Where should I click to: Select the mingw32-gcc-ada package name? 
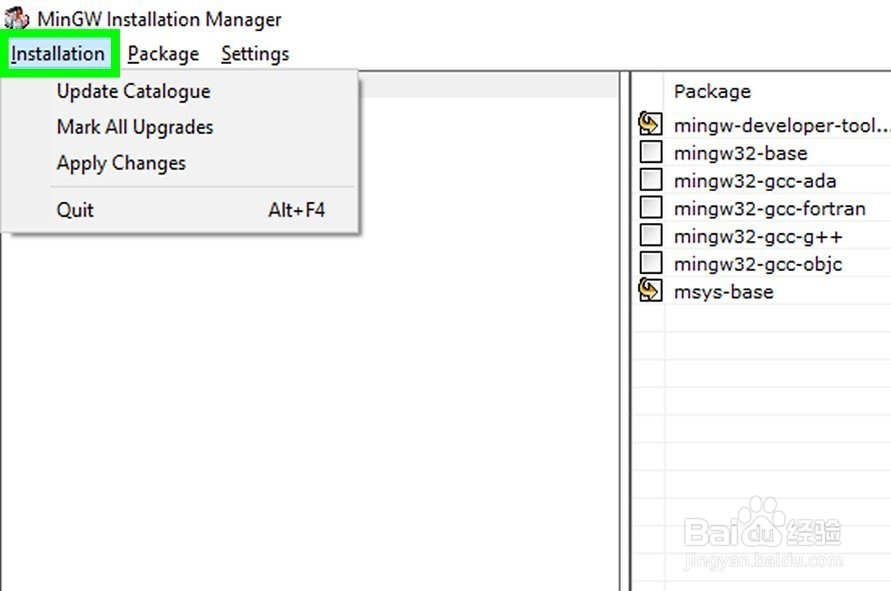coord(755,181)
